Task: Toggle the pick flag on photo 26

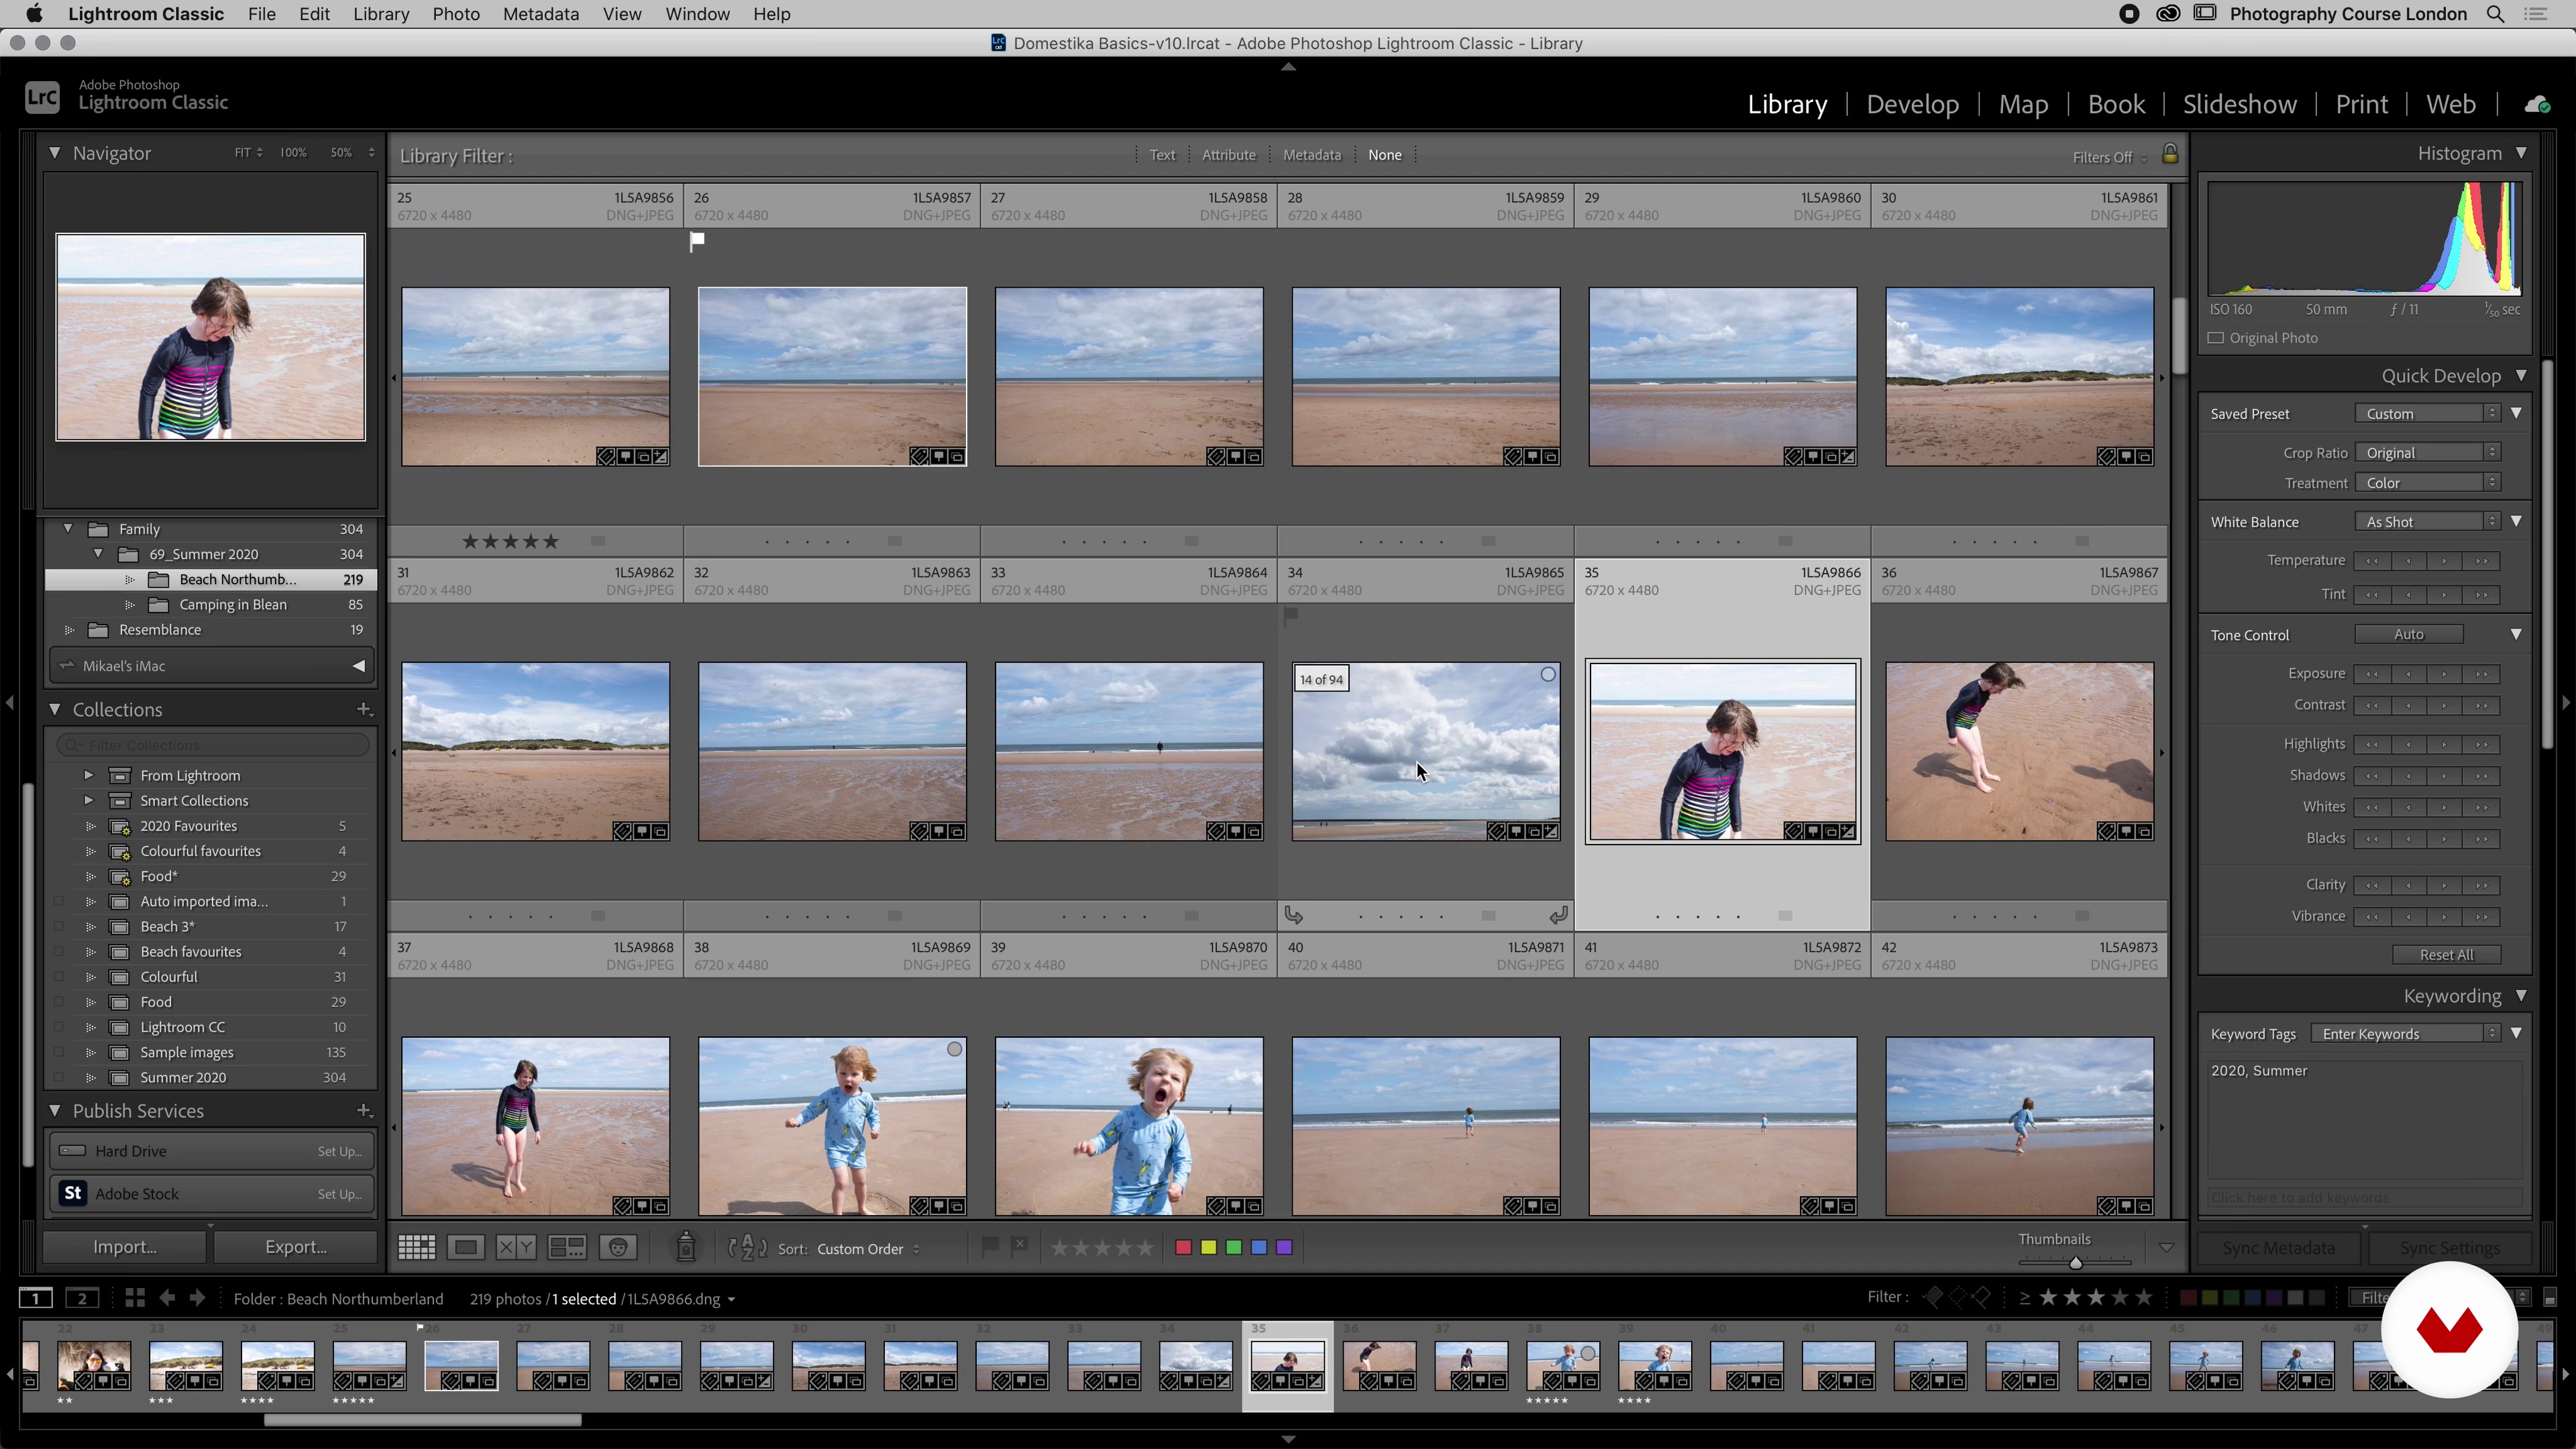Action: pos(697,240)
